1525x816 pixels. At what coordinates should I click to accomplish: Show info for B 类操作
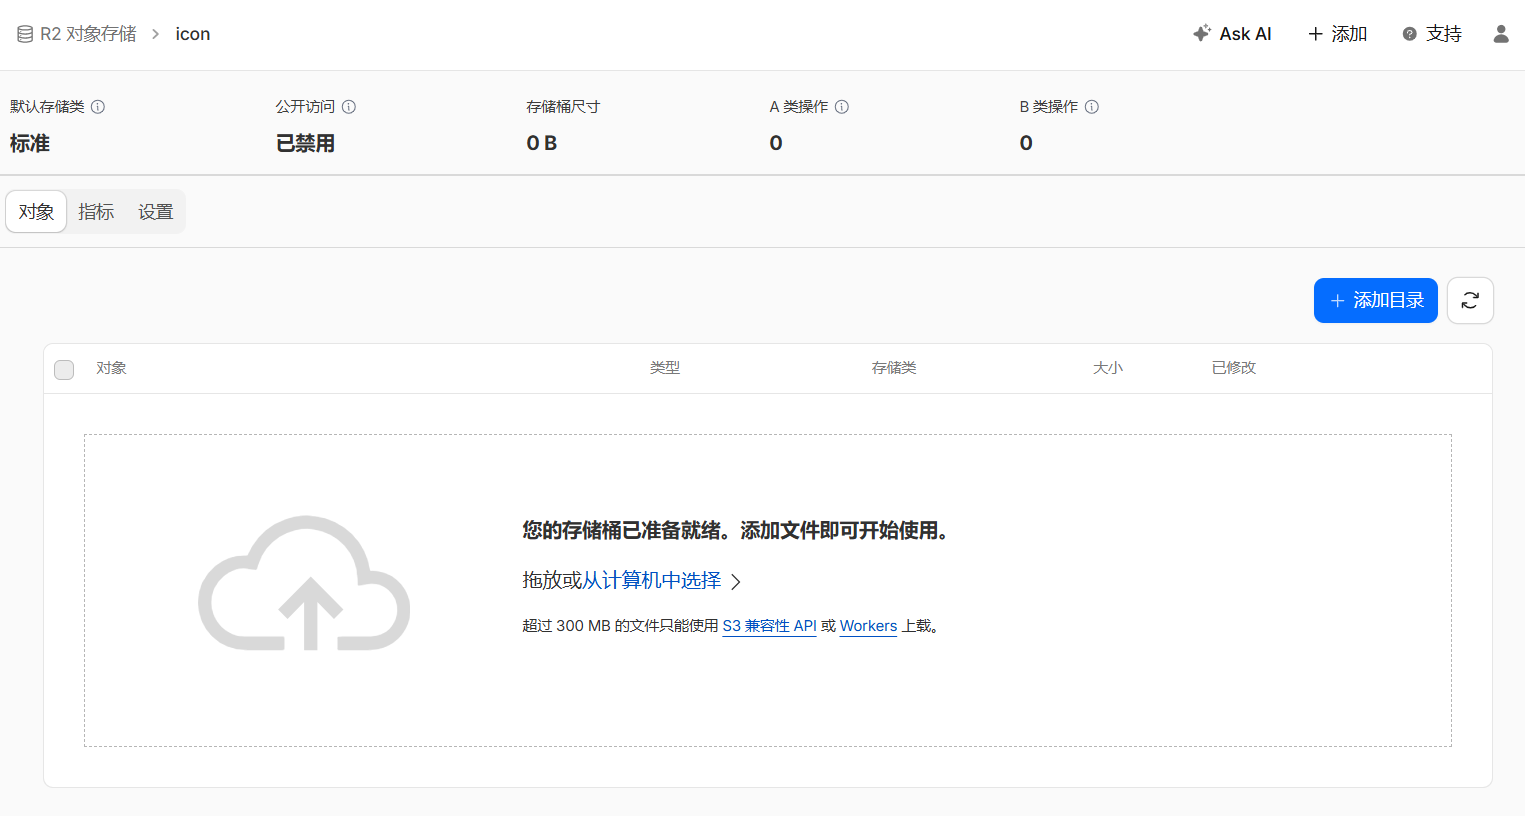pyautogui.click(x=1092, y=107)
